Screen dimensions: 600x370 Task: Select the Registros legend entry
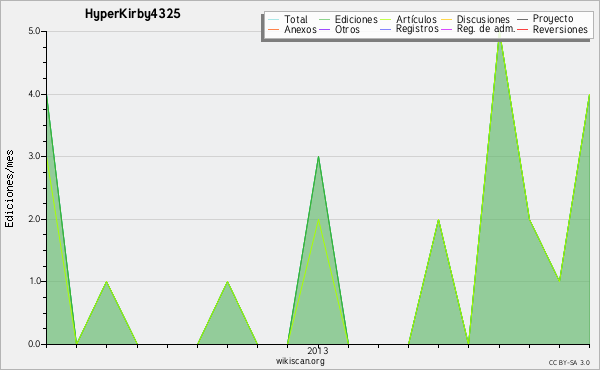417,29
